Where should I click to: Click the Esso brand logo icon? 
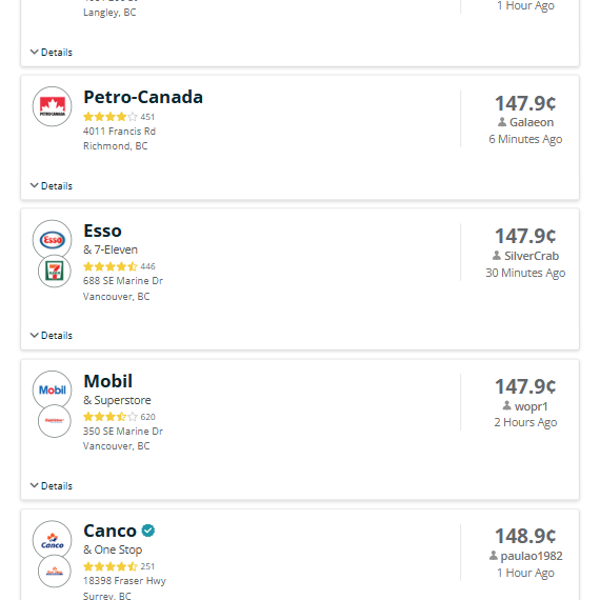click(x=52, y=240)
